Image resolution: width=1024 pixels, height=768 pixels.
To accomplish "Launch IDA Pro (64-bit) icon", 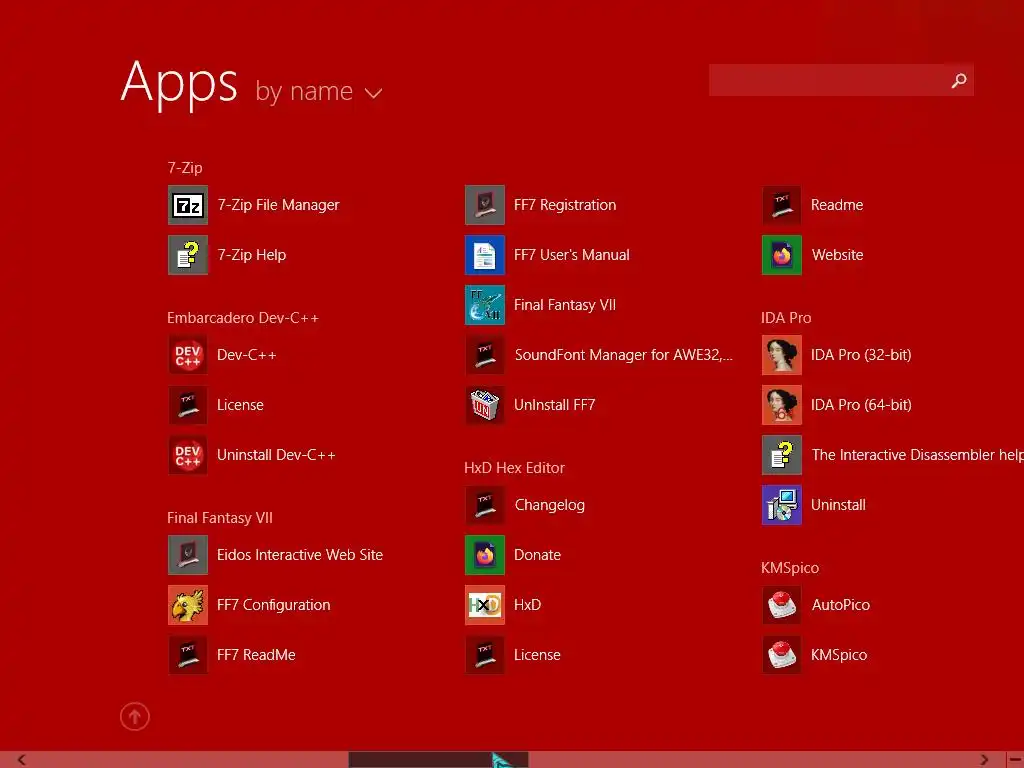I will click(x=782, y=405).
